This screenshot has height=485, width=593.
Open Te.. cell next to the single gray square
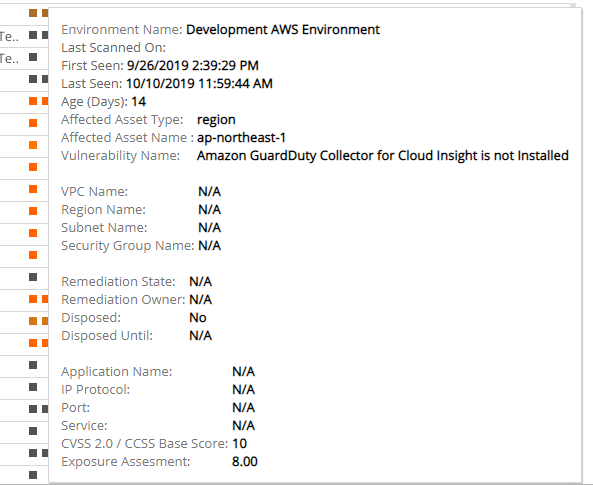[9, 59]
